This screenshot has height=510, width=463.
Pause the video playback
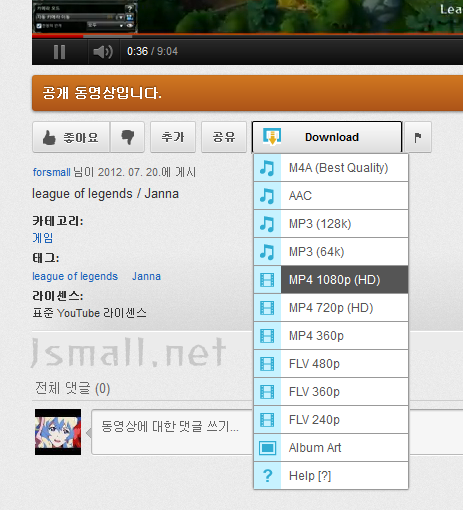pyautogui.click(x=60, y=52)
